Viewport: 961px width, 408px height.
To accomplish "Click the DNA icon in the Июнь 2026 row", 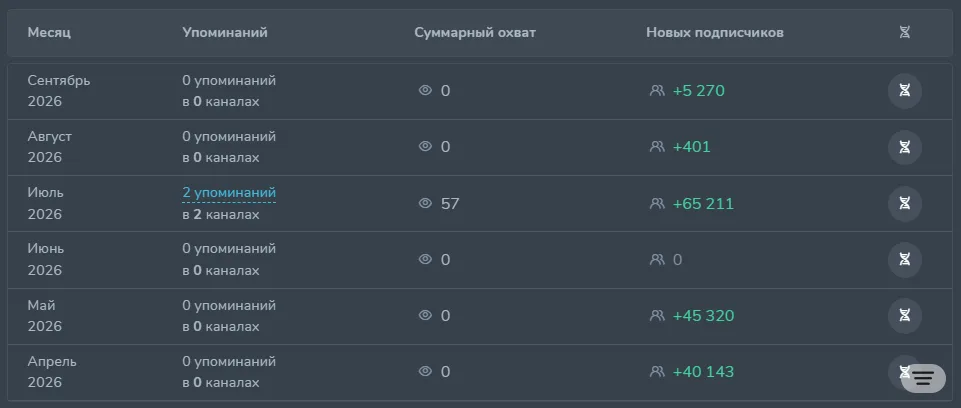I will click(905, 259).
